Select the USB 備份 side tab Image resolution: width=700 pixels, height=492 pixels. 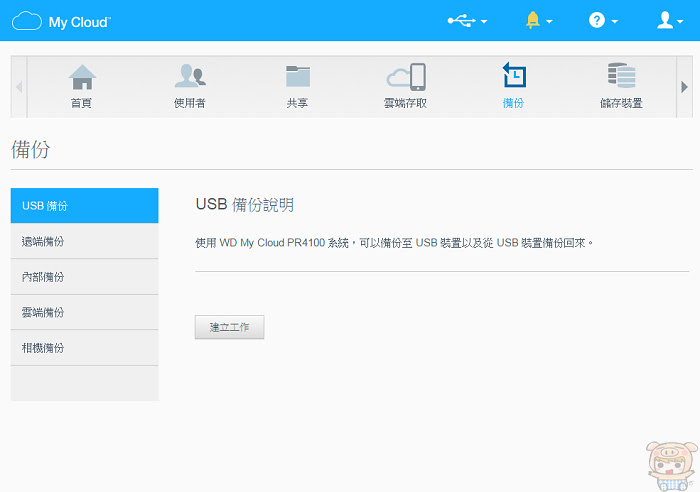click(x=84, y=205)
